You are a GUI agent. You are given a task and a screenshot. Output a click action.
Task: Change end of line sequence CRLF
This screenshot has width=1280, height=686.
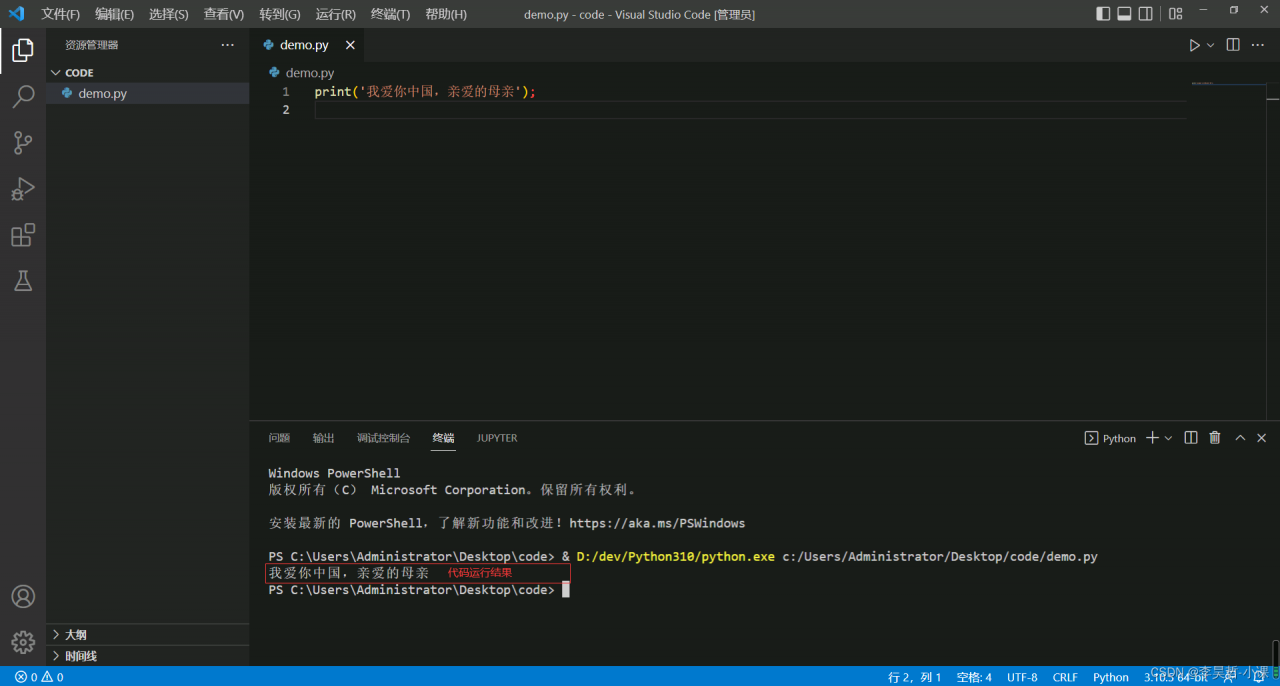[1065, 677]
